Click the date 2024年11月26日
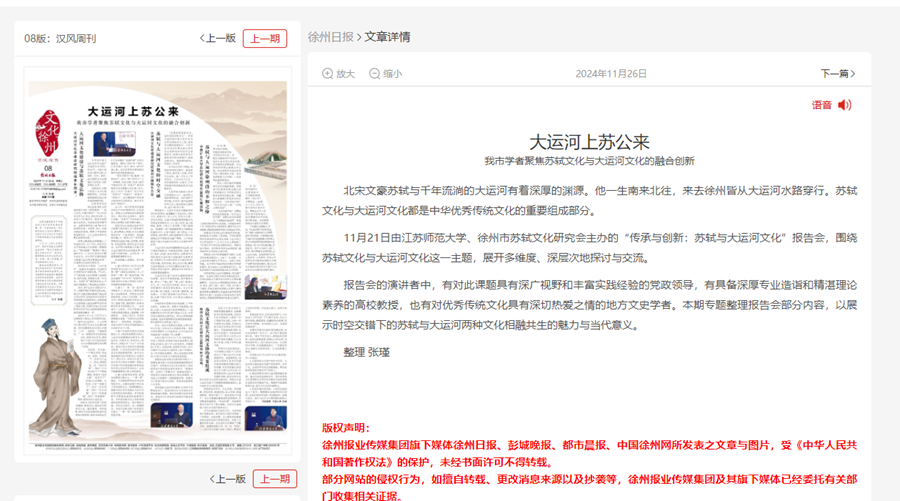900x501 pixels. coord(611,74)
